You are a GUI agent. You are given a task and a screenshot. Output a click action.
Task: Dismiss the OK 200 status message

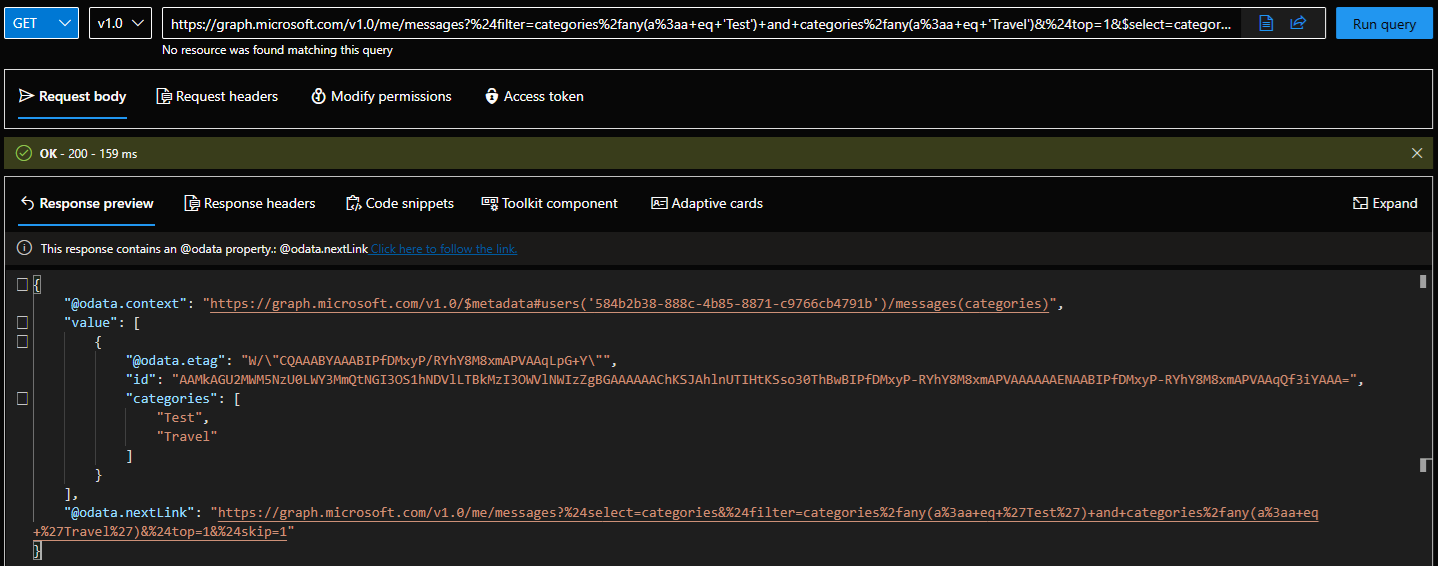click(1416, 153)
